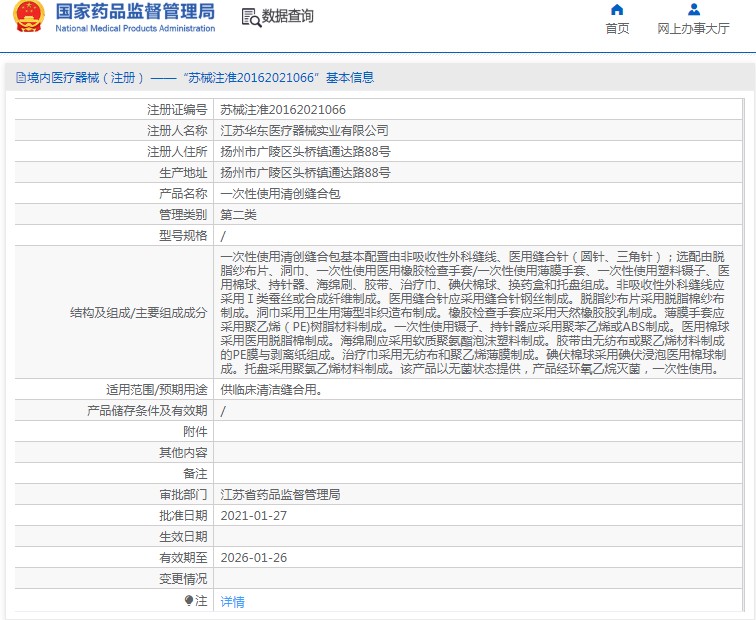
Task: Select registration number 苏械注准20162021066 value
Action: click(x=283, y=110)
